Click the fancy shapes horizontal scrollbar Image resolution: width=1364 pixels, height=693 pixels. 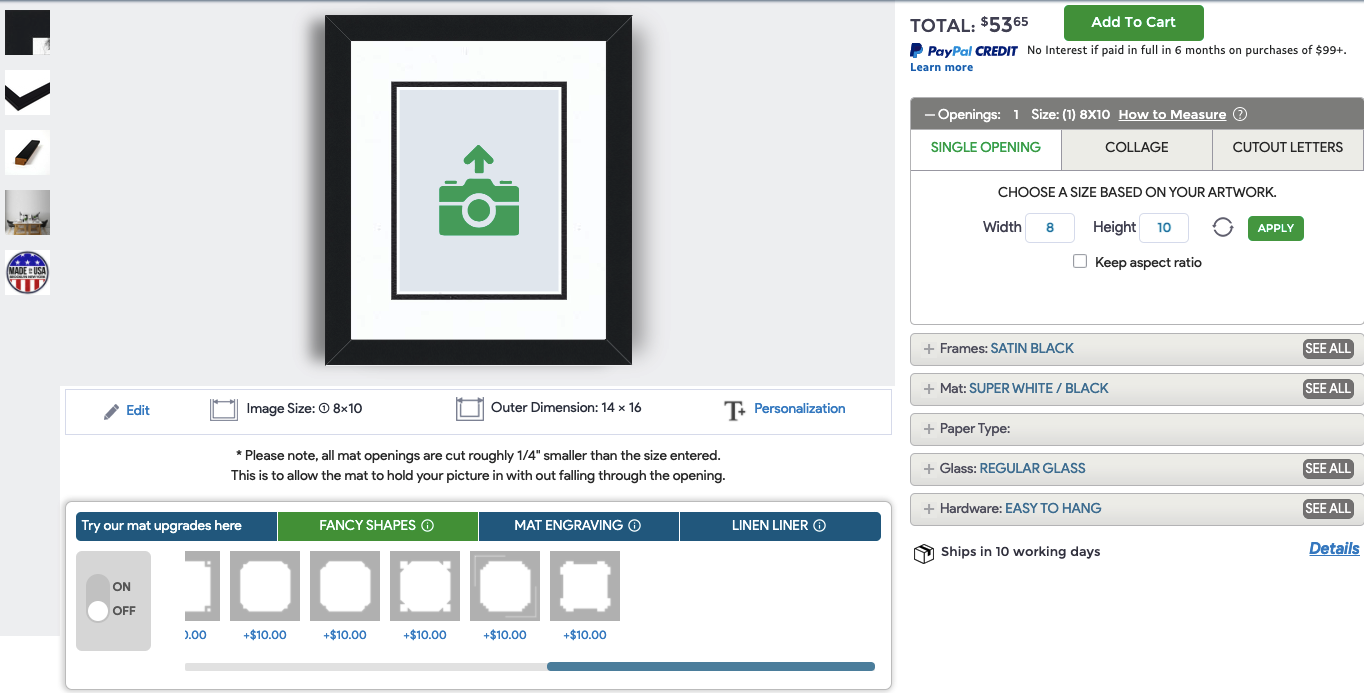click(710, 667)
